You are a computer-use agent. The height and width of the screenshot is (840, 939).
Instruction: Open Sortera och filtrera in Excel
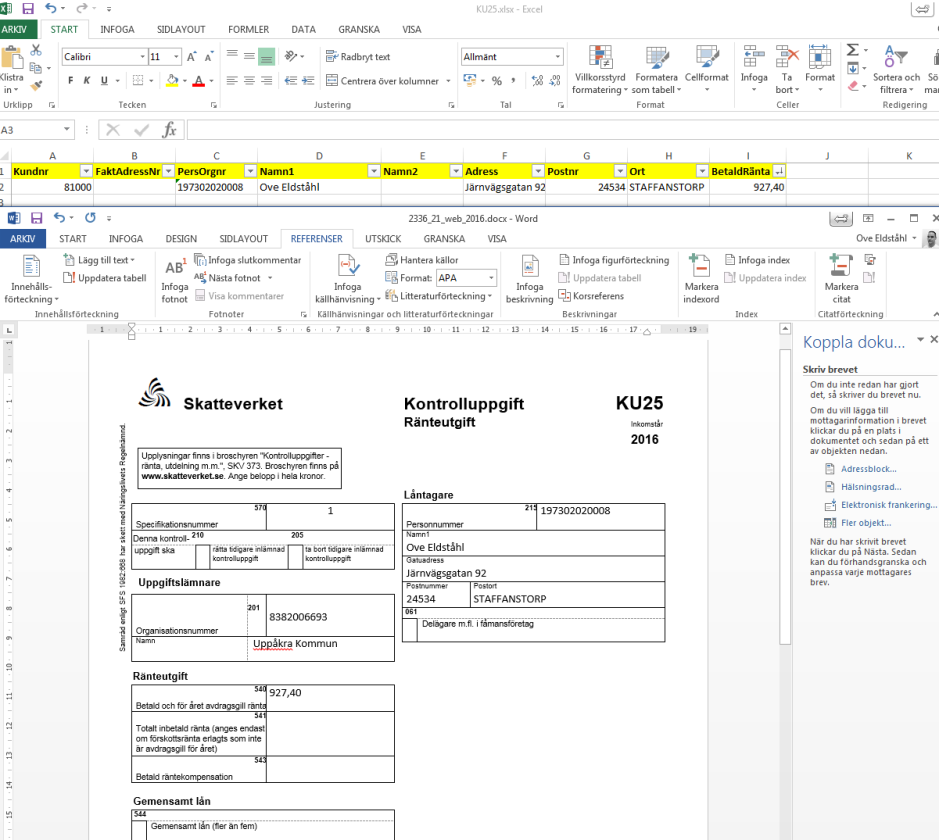(x=896, y=69)
